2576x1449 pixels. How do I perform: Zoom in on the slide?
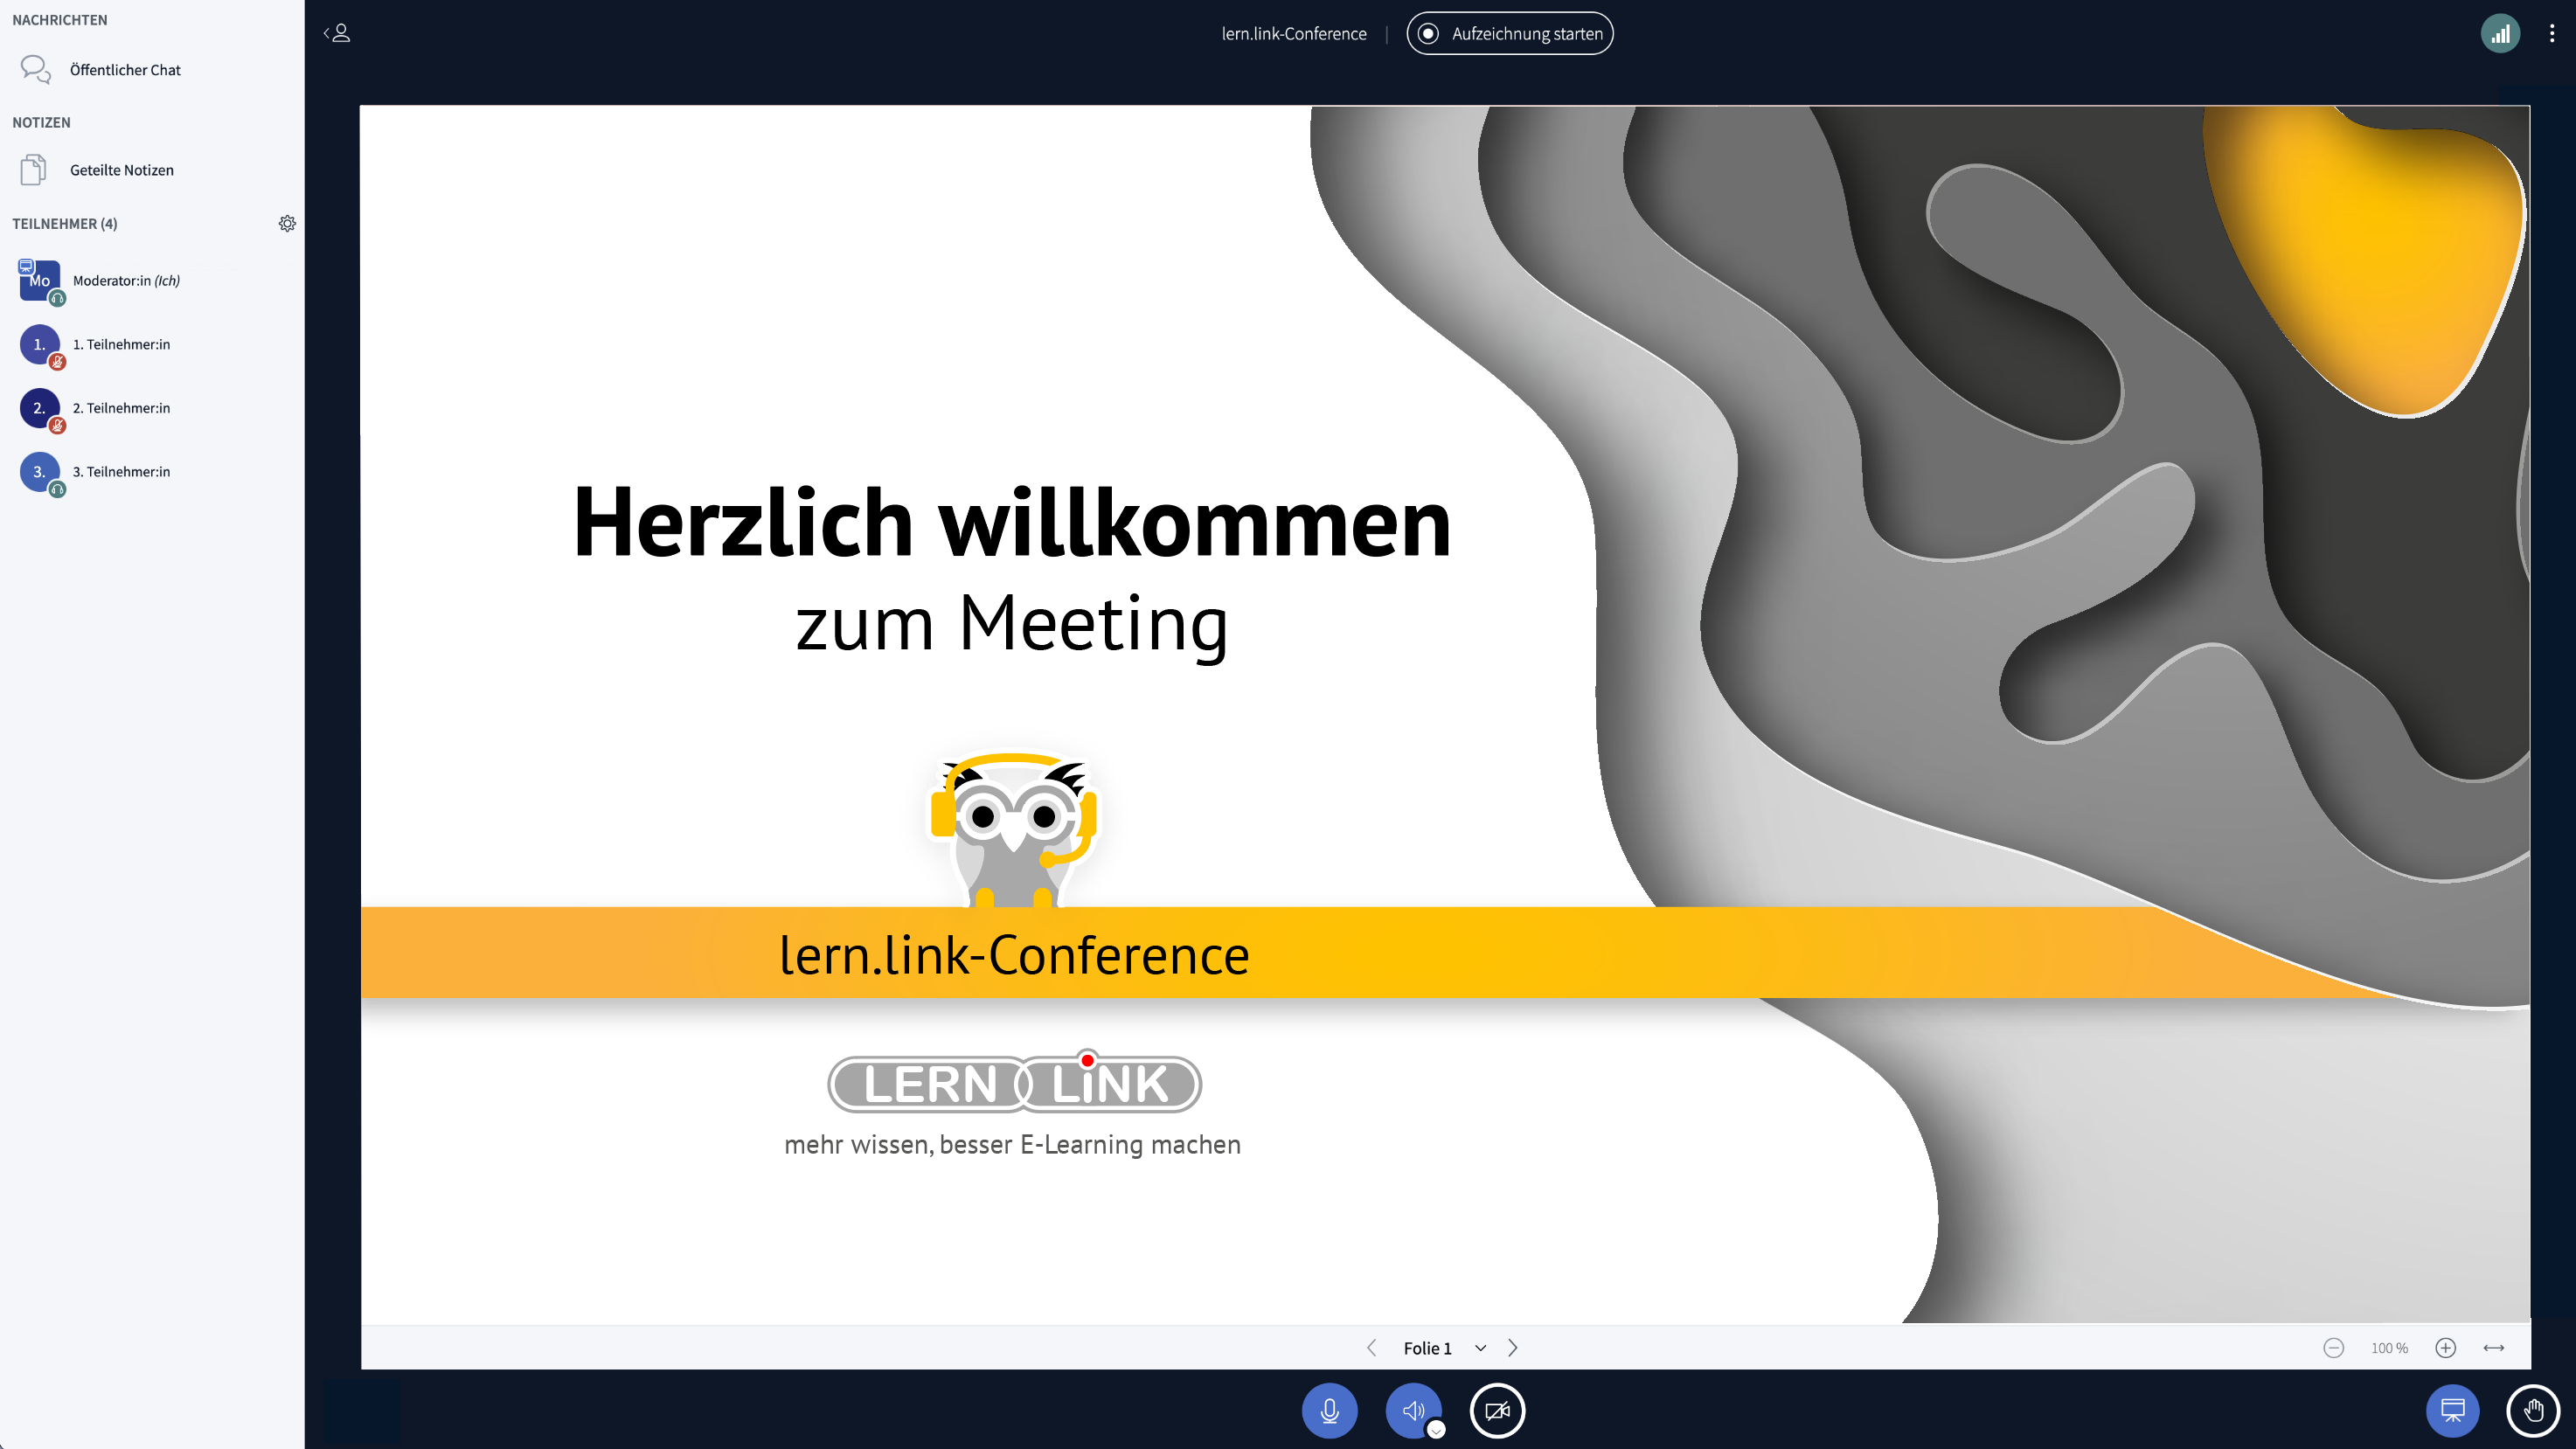[x=2445, y=1348]
